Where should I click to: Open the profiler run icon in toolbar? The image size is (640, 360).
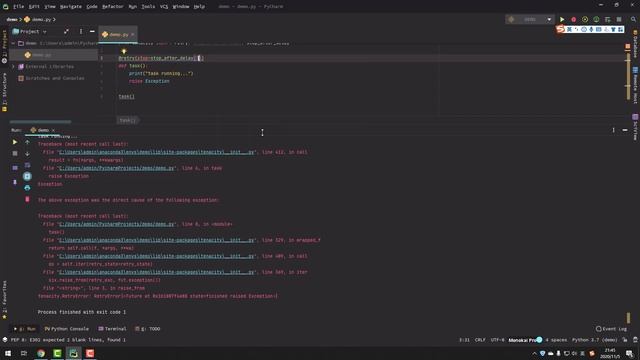pos(596,19)
